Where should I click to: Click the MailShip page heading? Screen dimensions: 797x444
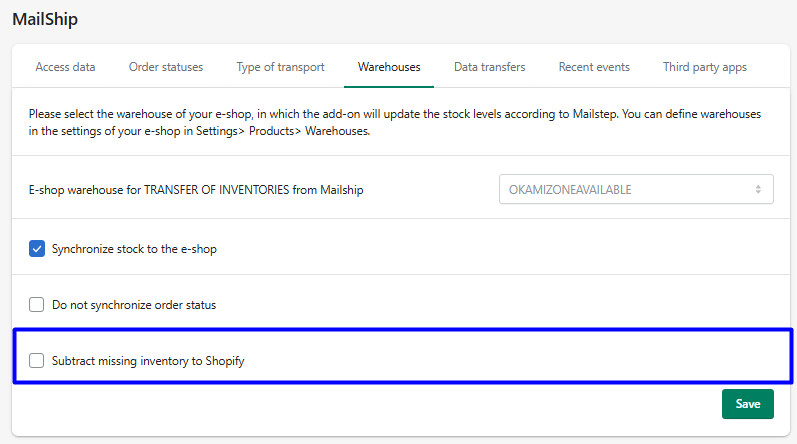tap(45, 19)
